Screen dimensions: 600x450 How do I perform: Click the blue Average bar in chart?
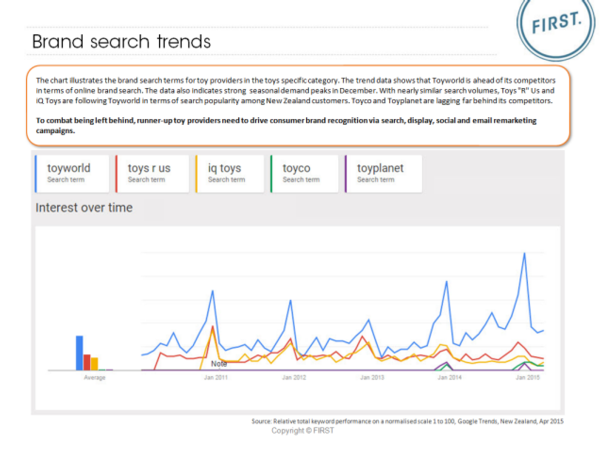point(79,353)
